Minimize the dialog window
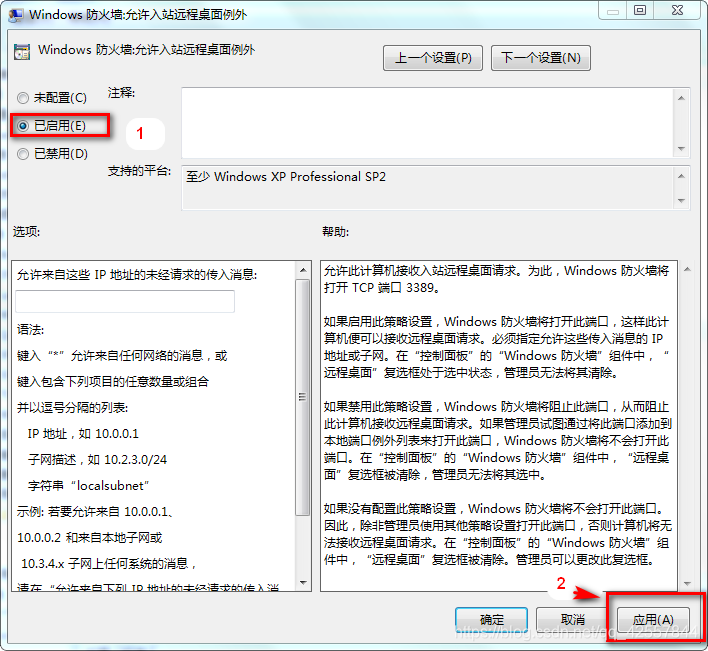This screenshot has height=651, width=708. coord(613,11)
